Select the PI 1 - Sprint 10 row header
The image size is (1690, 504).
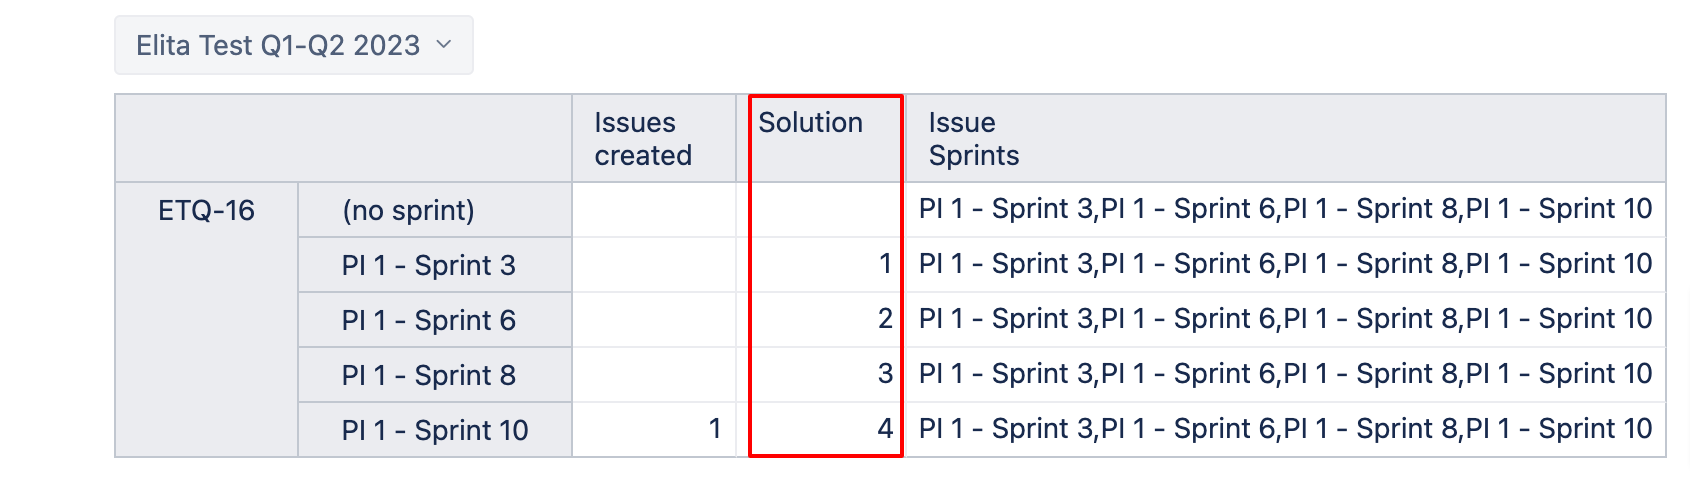[x=434, y=431]
